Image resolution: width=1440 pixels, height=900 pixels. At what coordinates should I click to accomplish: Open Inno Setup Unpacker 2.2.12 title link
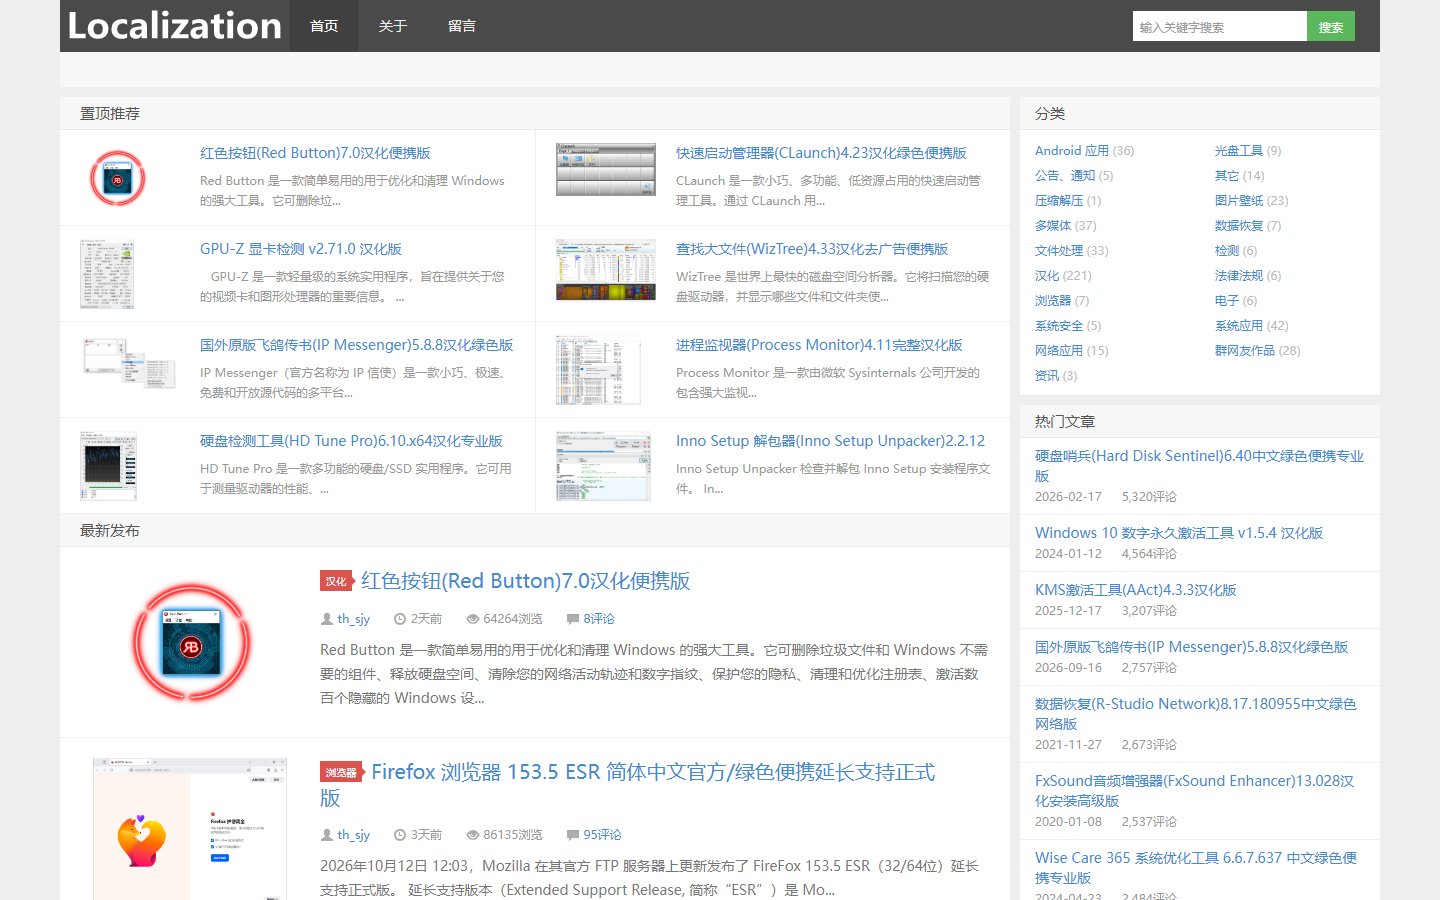830,441
